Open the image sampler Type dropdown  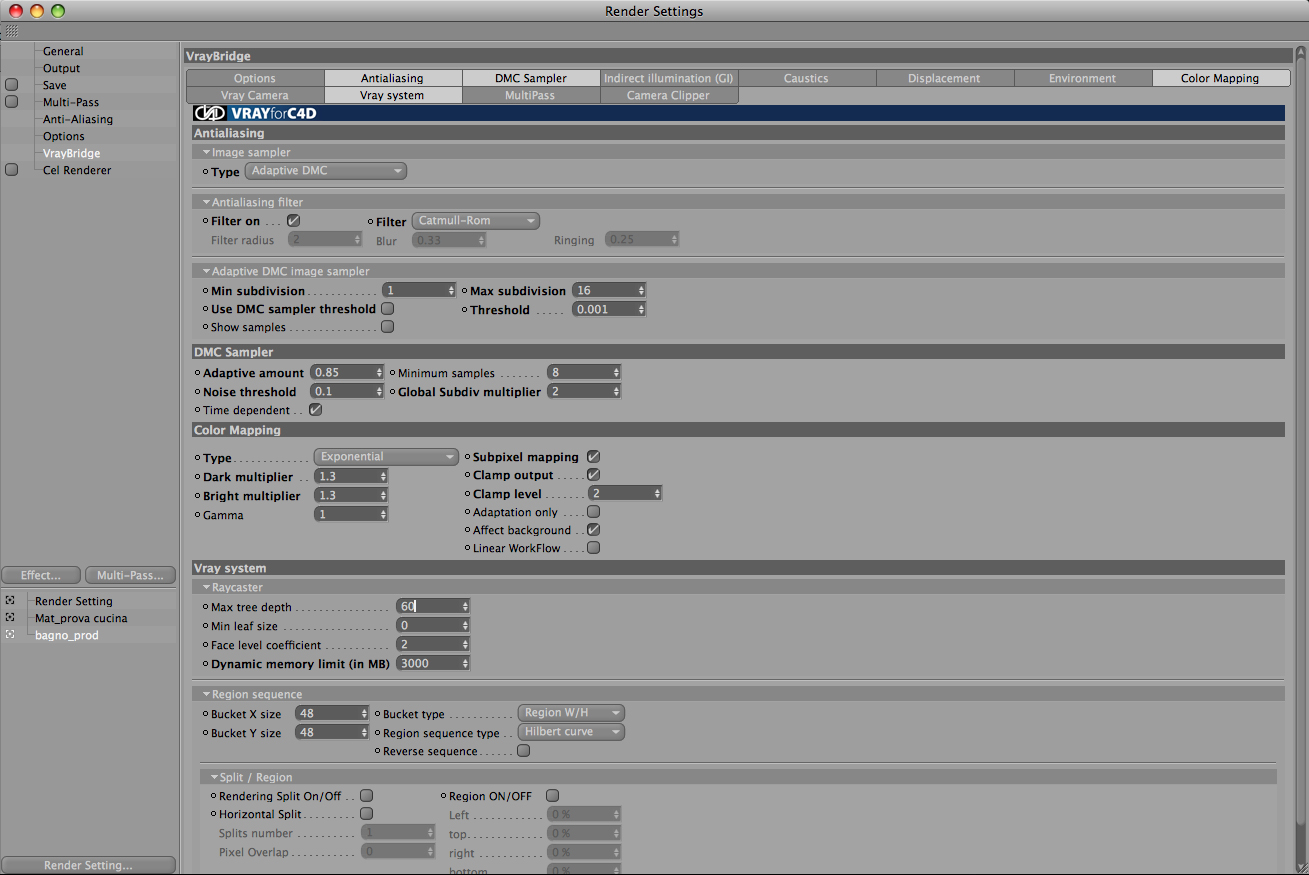(x=326, y=171)
